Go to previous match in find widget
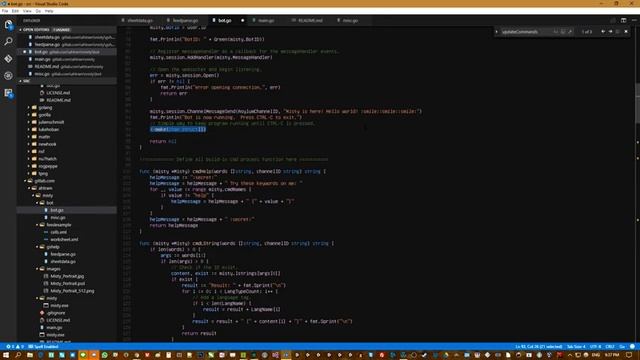Image resolution: width=640 pixels, height=360 pixels. [603, 31]
